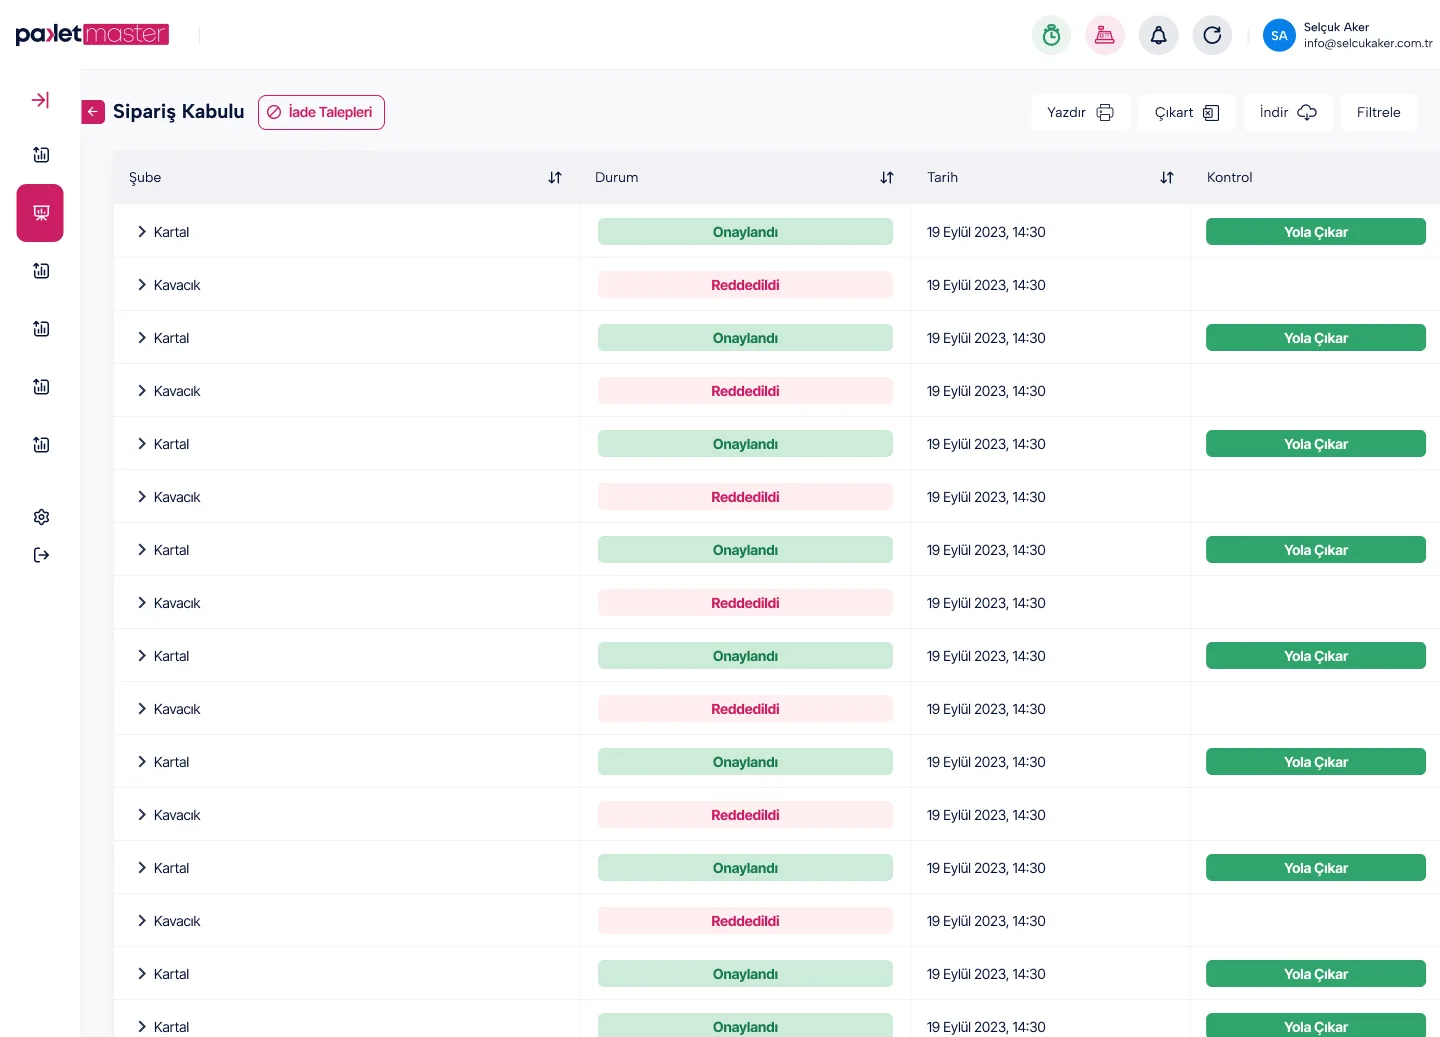The width and height of the screenshot is (1440, 1037).
Task: Click the chart icon just above the settings gear
Action: (41, 445)
